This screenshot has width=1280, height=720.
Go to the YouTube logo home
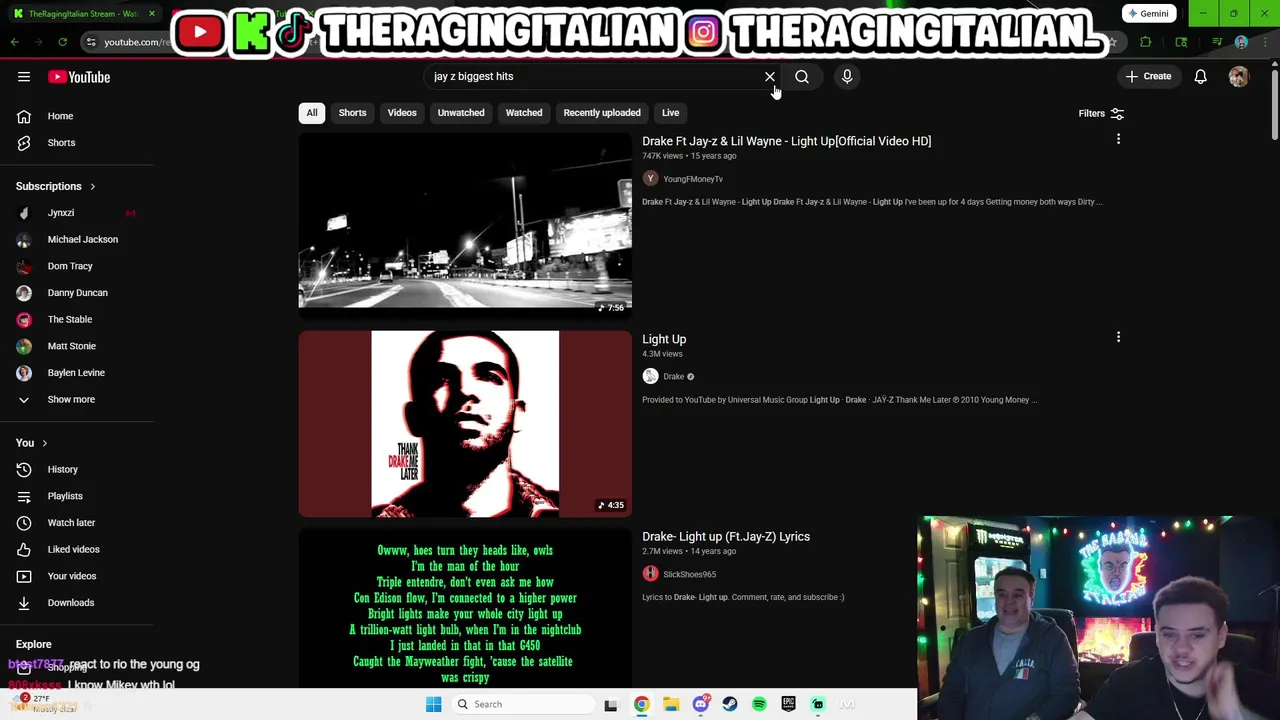79,77
